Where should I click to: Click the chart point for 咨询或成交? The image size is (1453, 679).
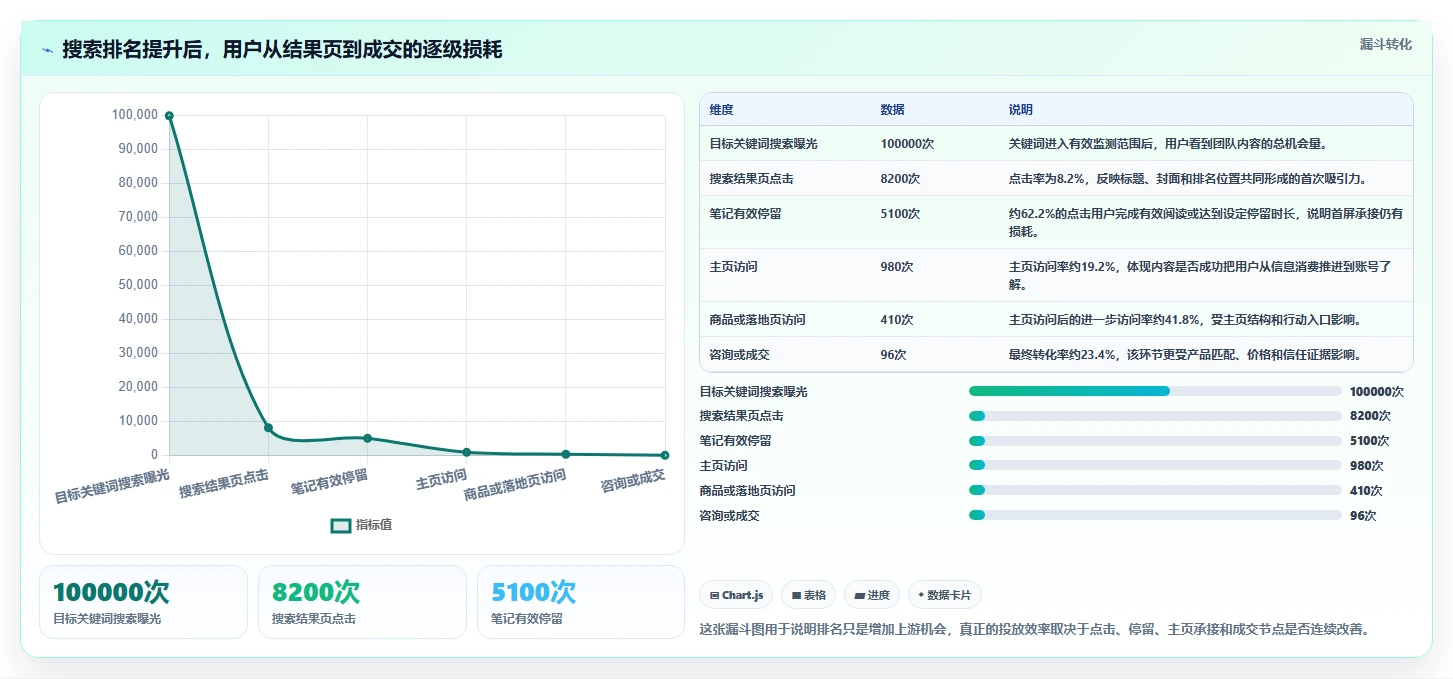[665, 455]
